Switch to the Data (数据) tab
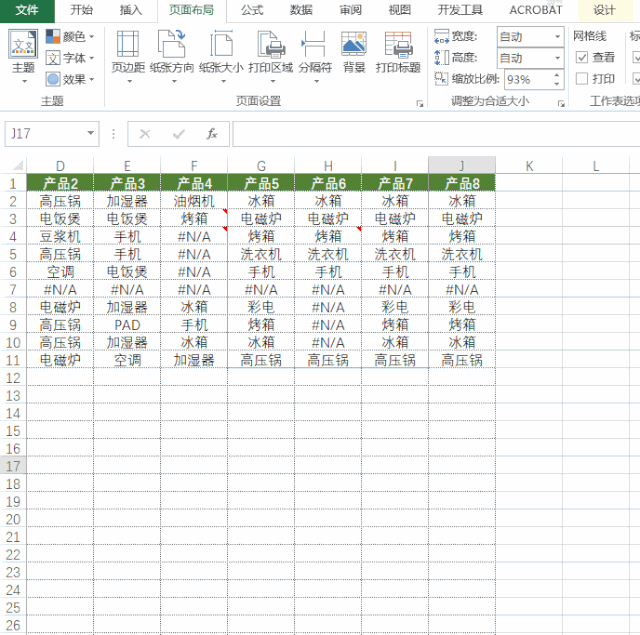 [301, 10]
